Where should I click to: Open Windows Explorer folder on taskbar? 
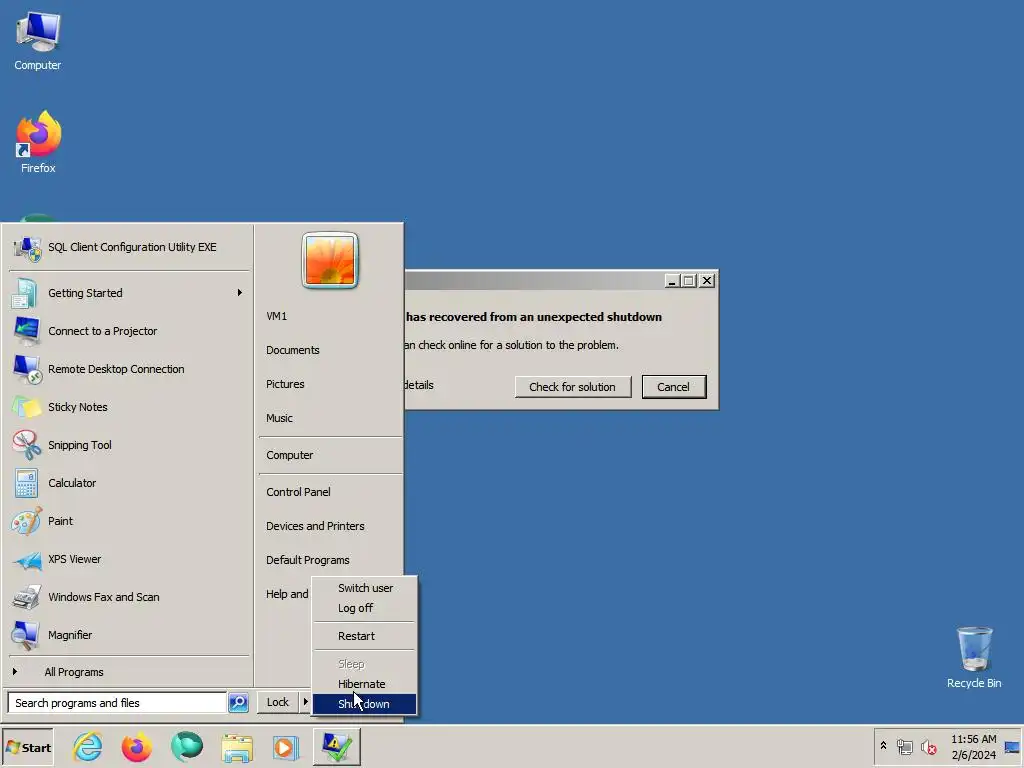coord(236,746)
